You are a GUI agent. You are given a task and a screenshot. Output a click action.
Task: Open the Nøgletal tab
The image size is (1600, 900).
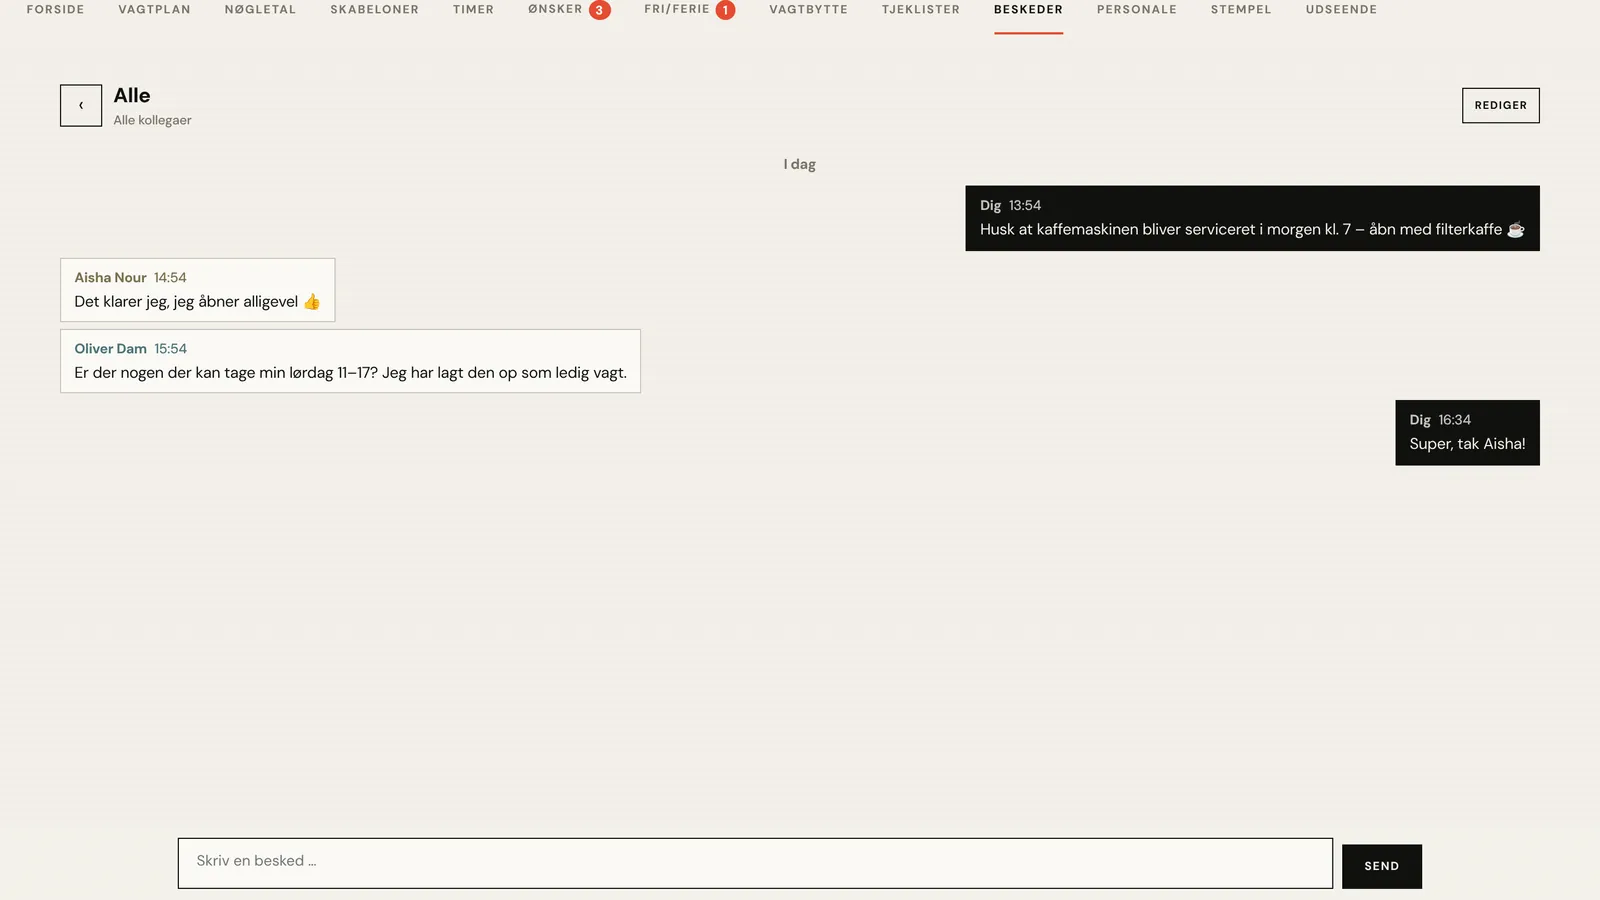coord(260,10)
